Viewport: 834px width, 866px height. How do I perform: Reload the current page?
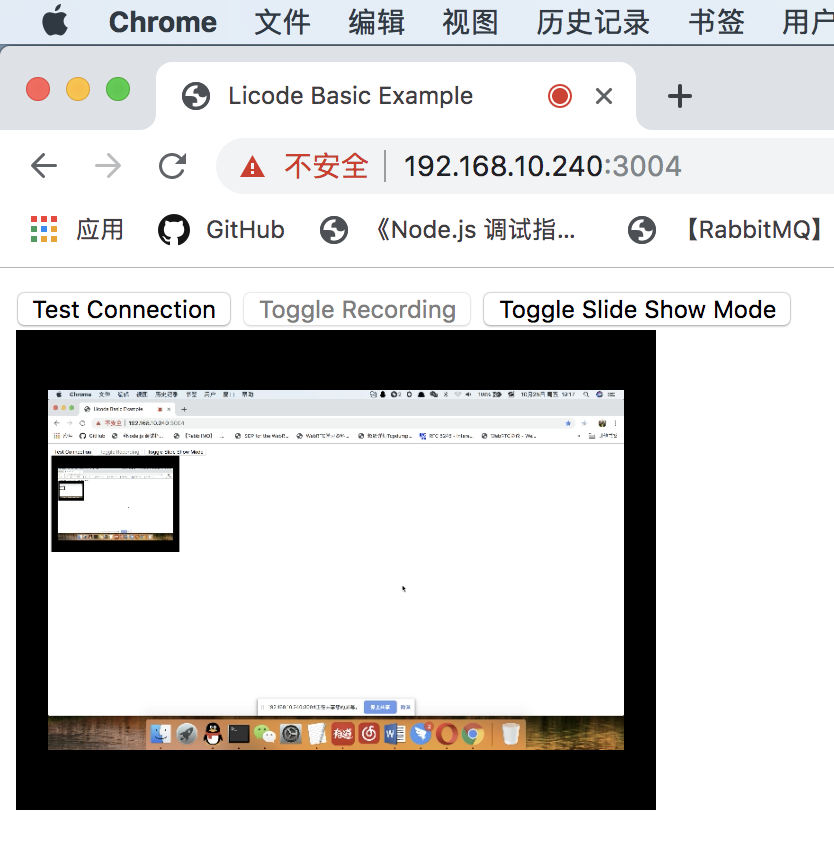point(172,166)
